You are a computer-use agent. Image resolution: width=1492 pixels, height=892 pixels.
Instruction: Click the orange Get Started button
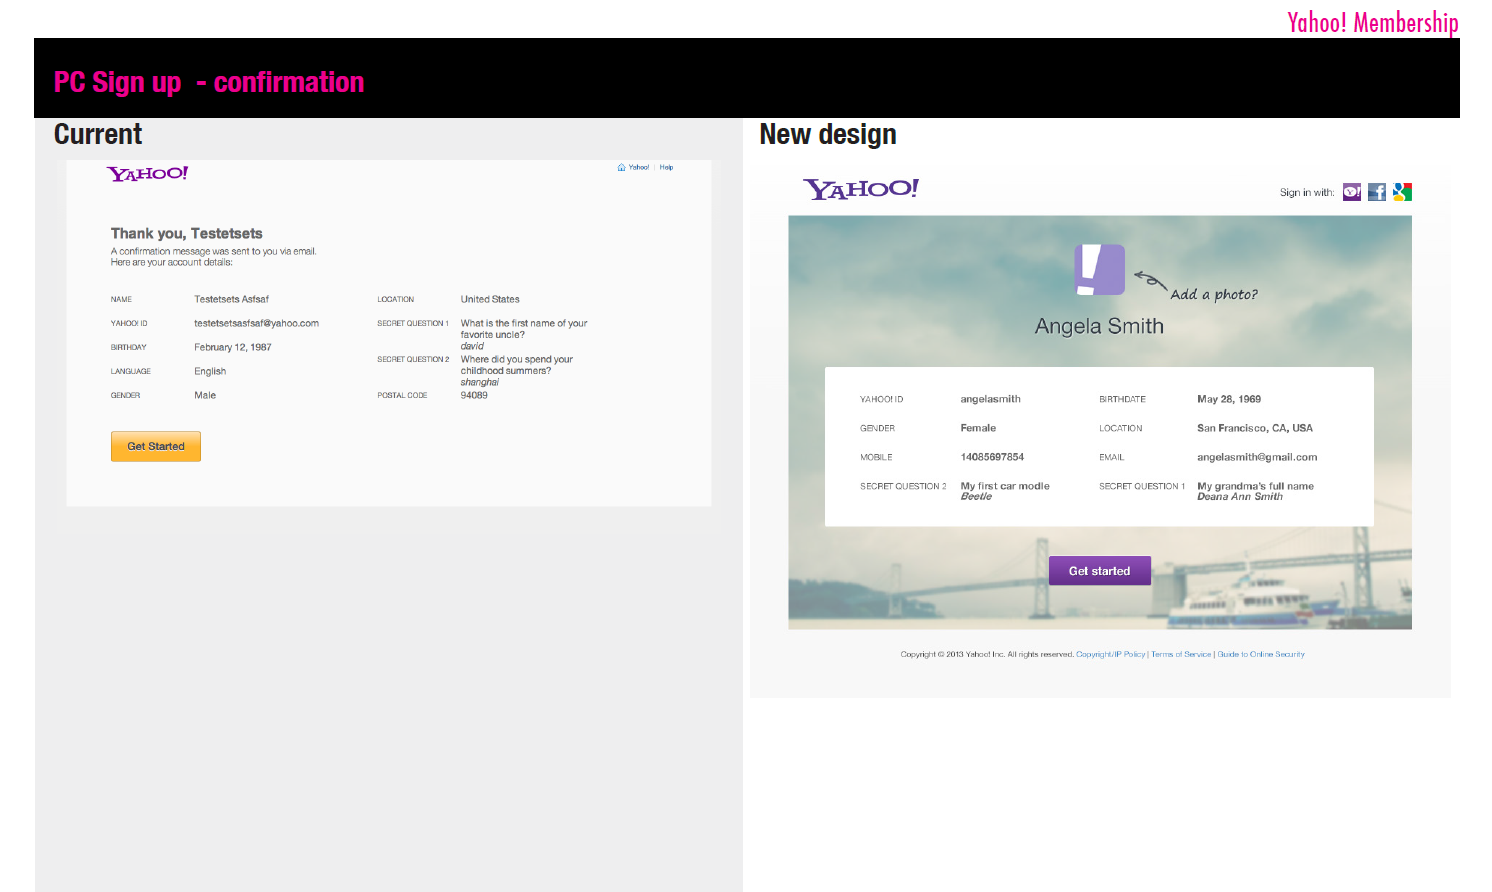pos(156,446)
